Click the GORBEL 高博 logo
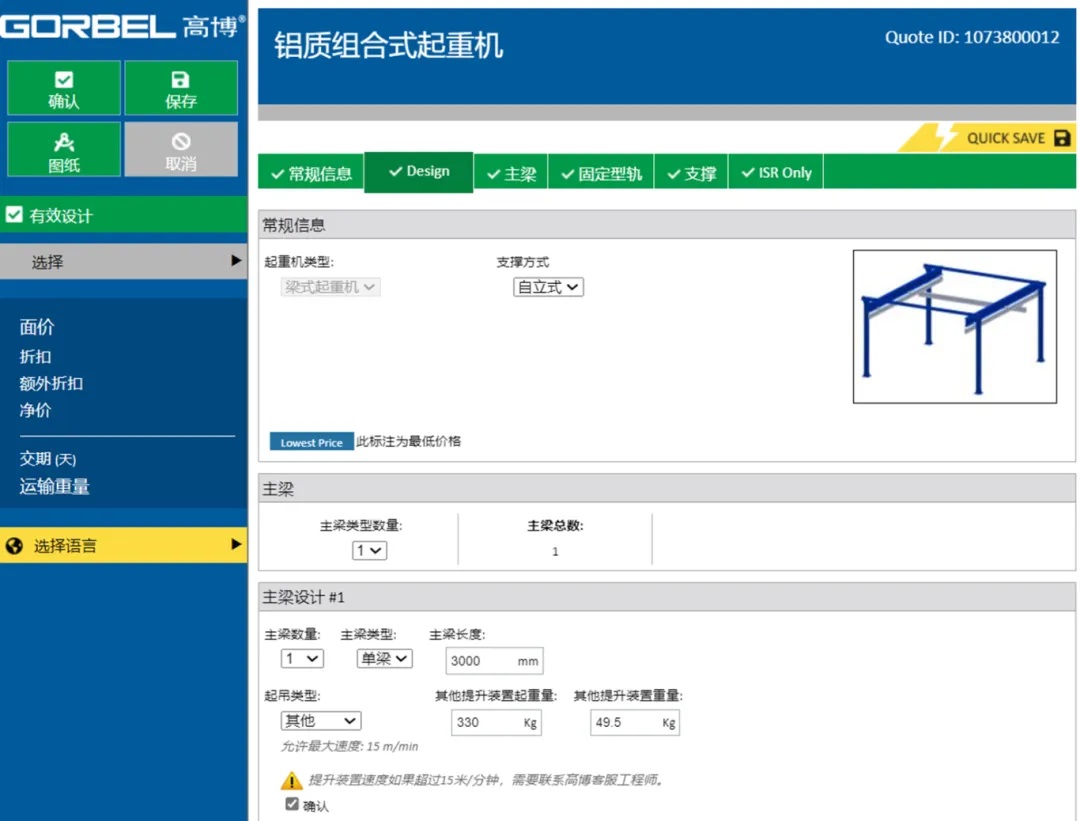Viewport: 1080px width, 821px height. (x=122, y=27)
